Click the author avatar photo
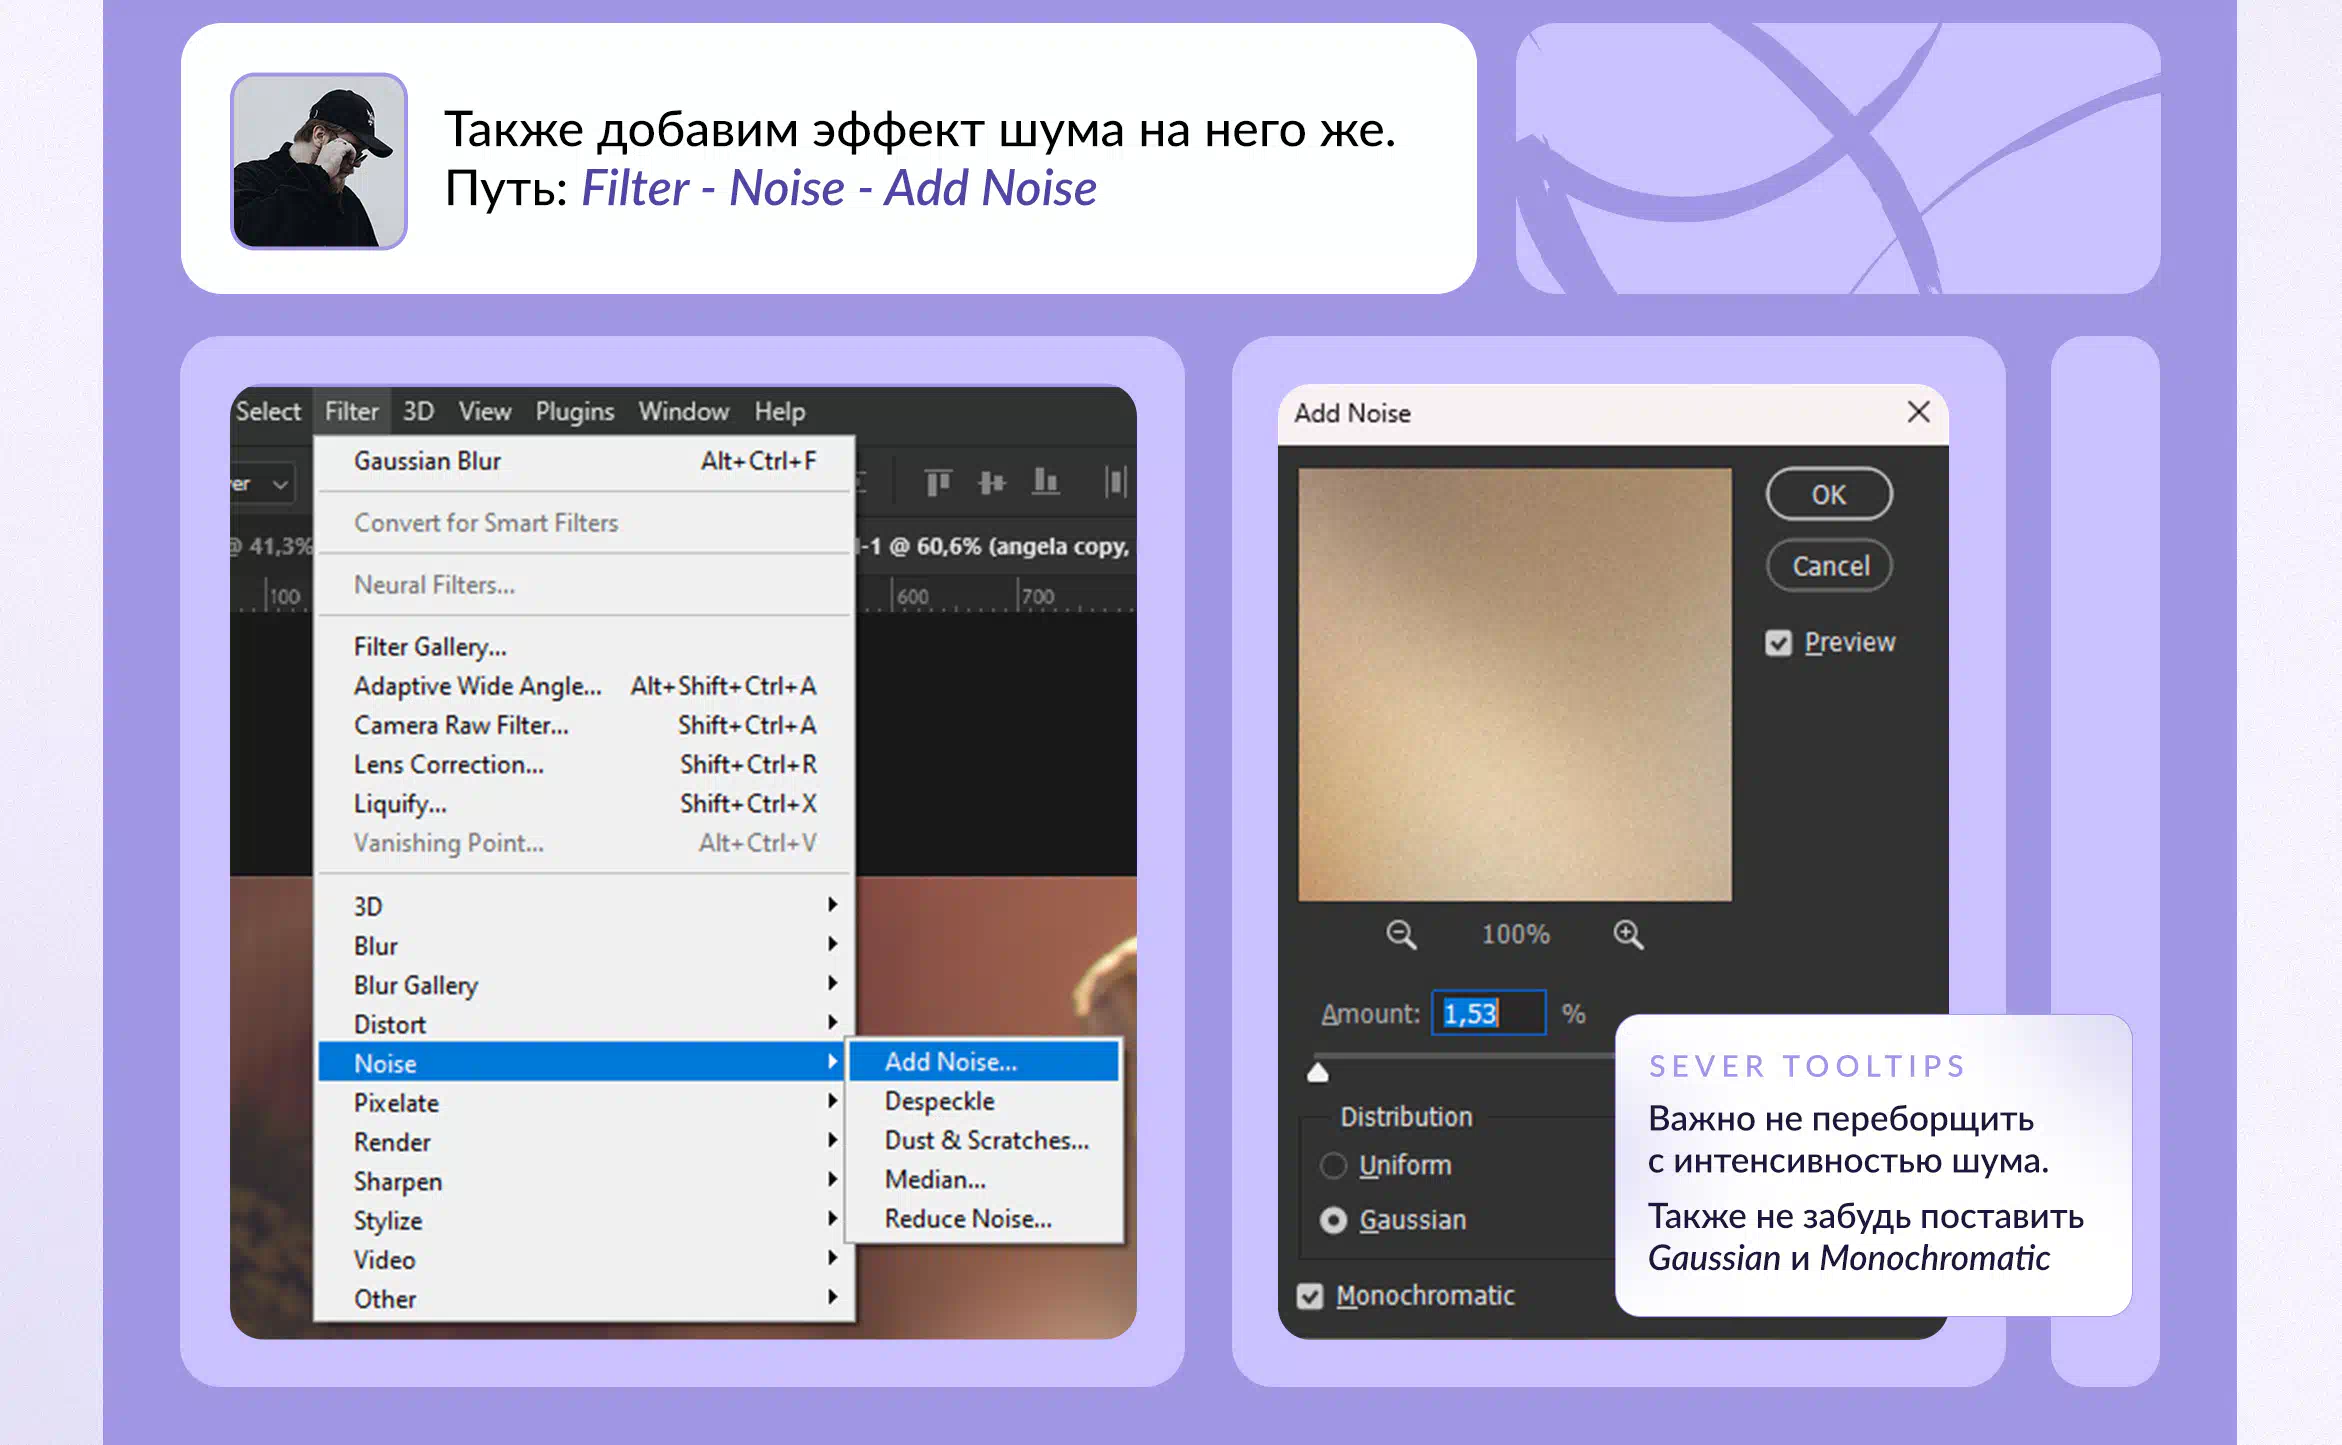2342x1445 pixels. point(318,161)
